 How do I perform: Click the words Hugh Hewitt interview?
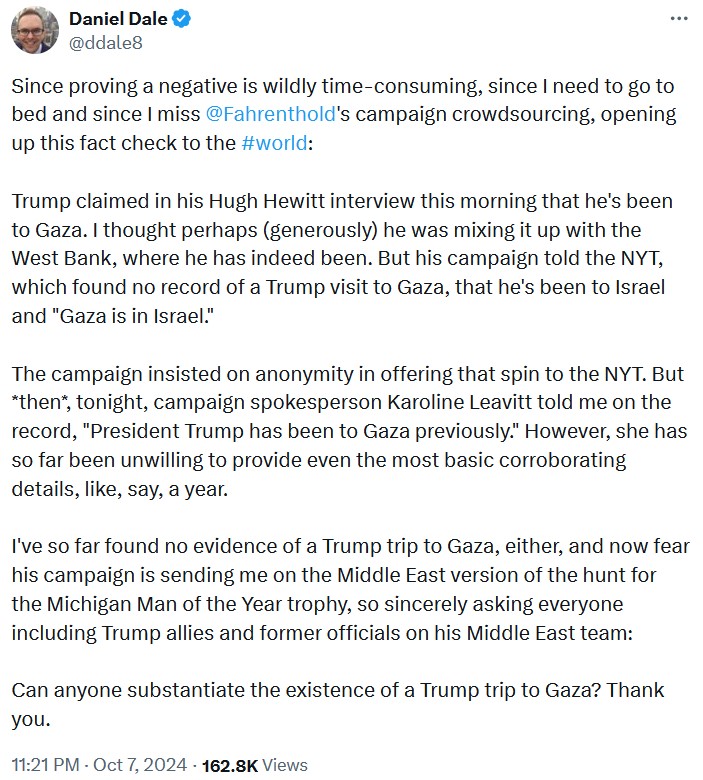pyautogui.click(x=311, y=201)
